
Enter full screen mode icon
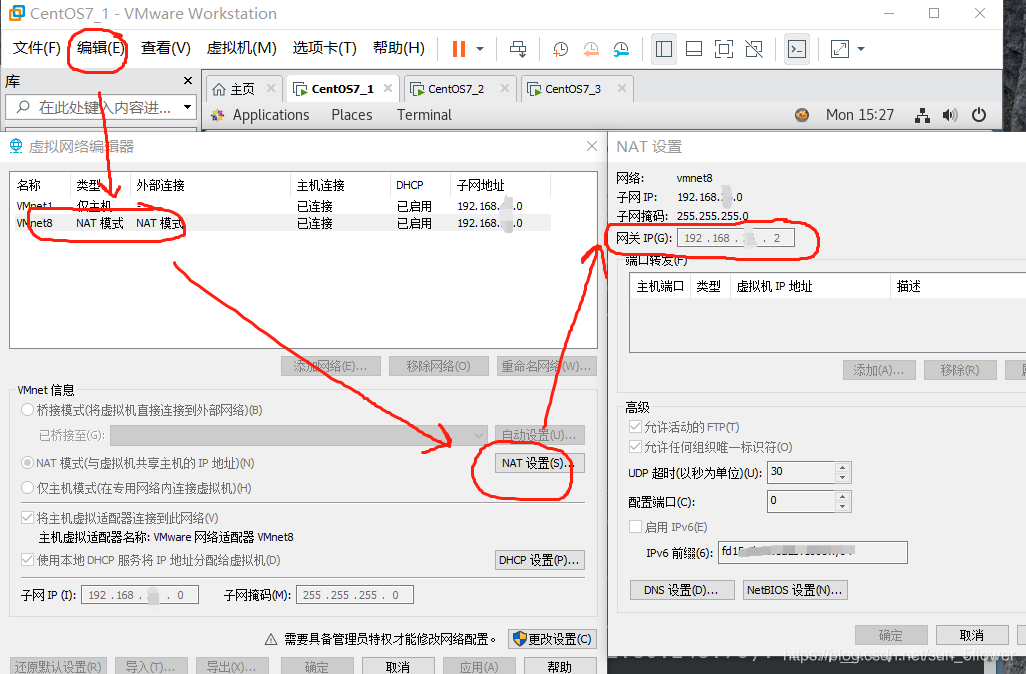pos(724,49)
